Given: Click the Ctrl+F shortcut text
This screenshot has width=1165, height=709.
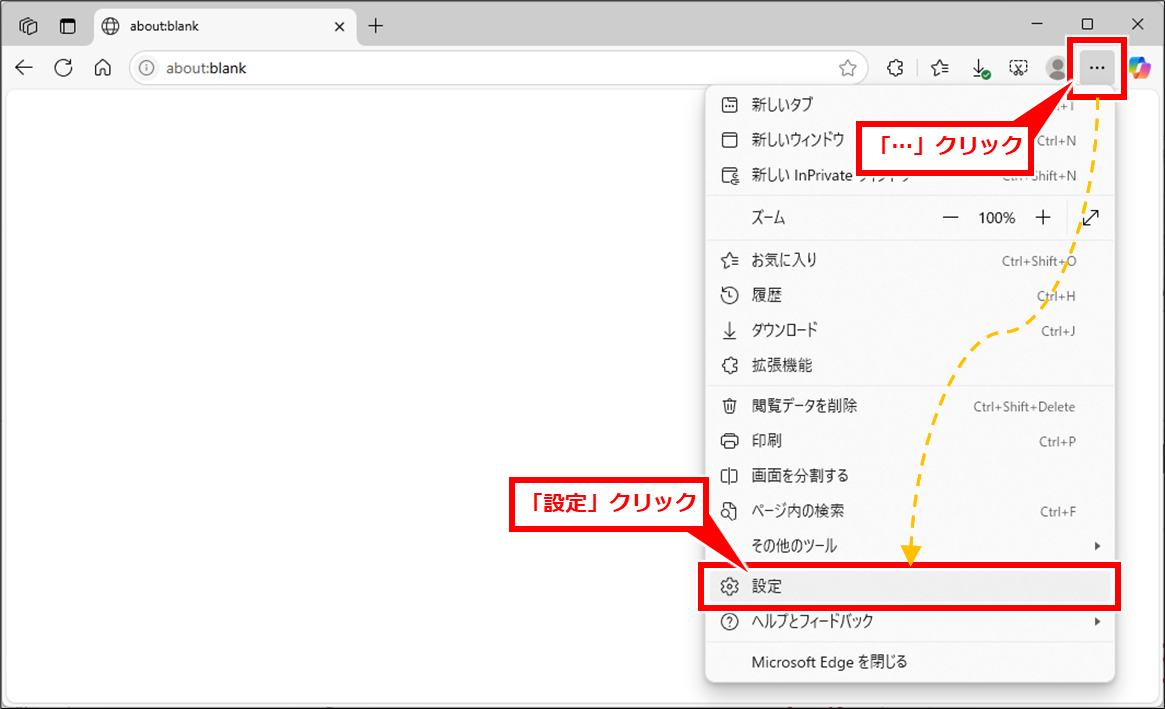Looking at the screenshot, I should 1058,511.
